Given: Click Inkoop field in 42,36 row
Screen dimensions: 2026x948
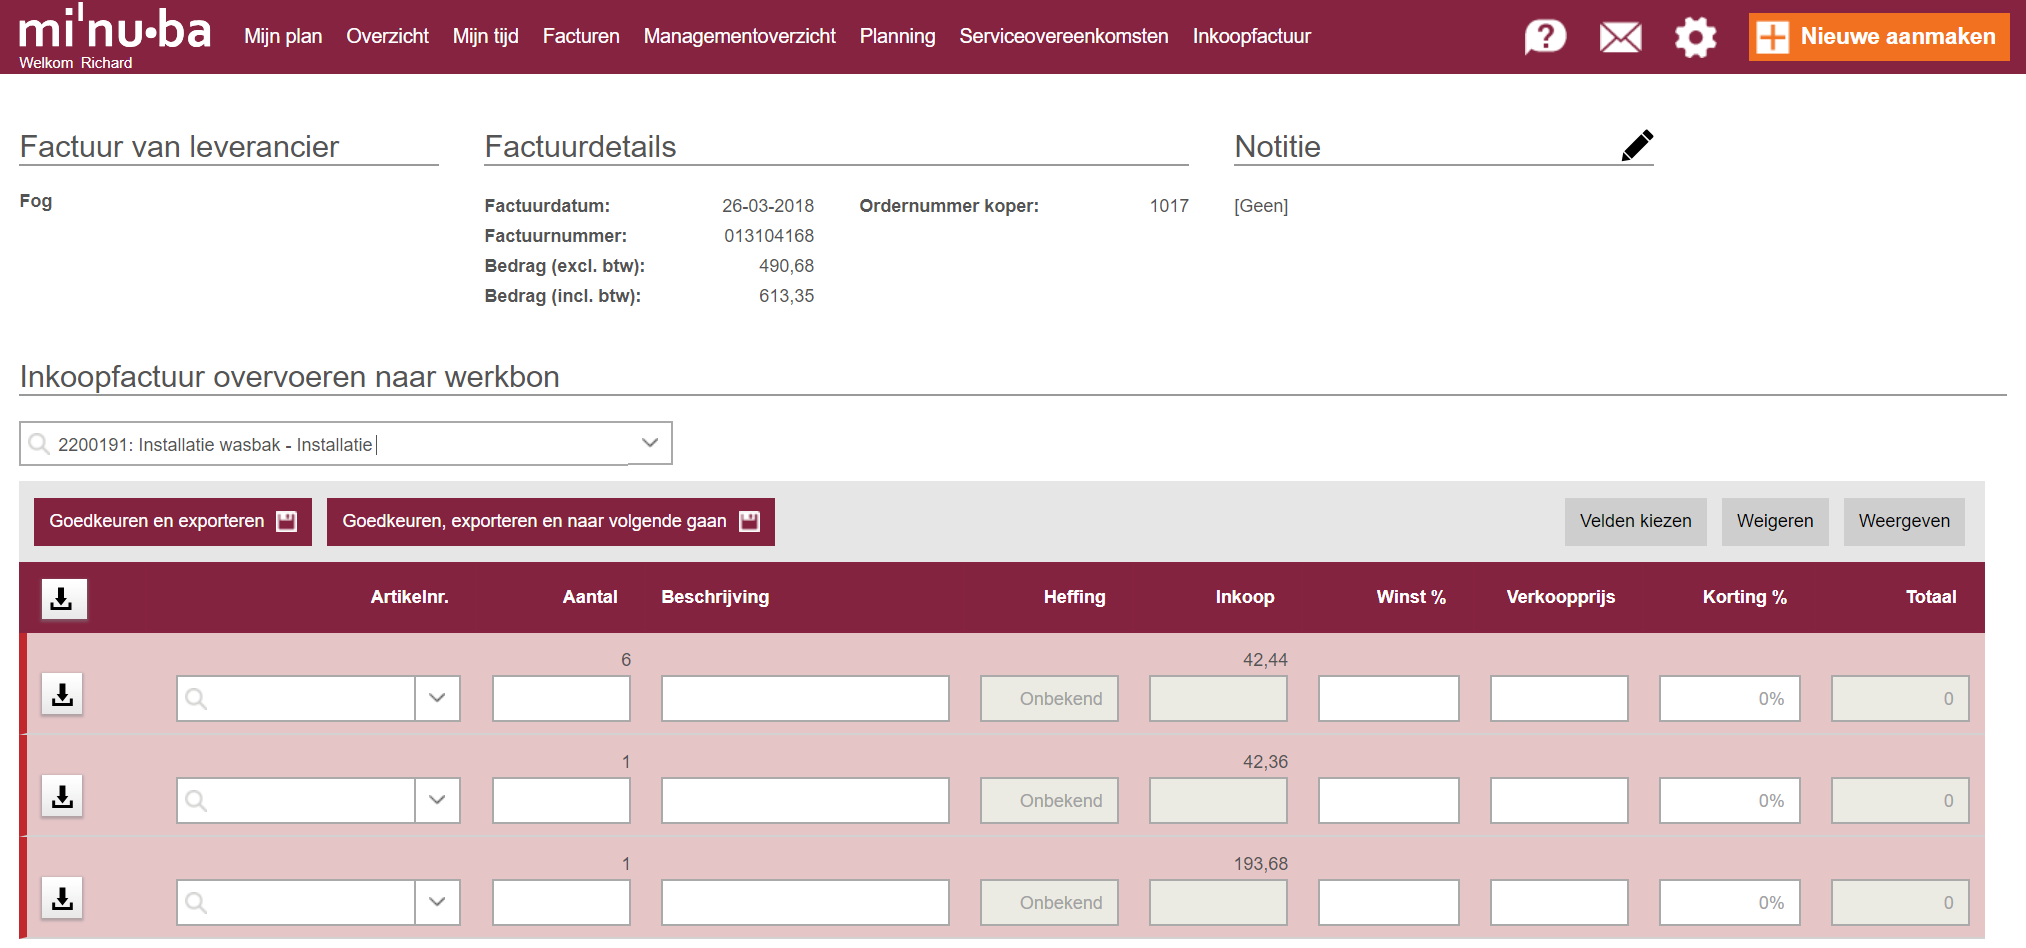Looking at the screenshot, I should tap(1218, 800).
